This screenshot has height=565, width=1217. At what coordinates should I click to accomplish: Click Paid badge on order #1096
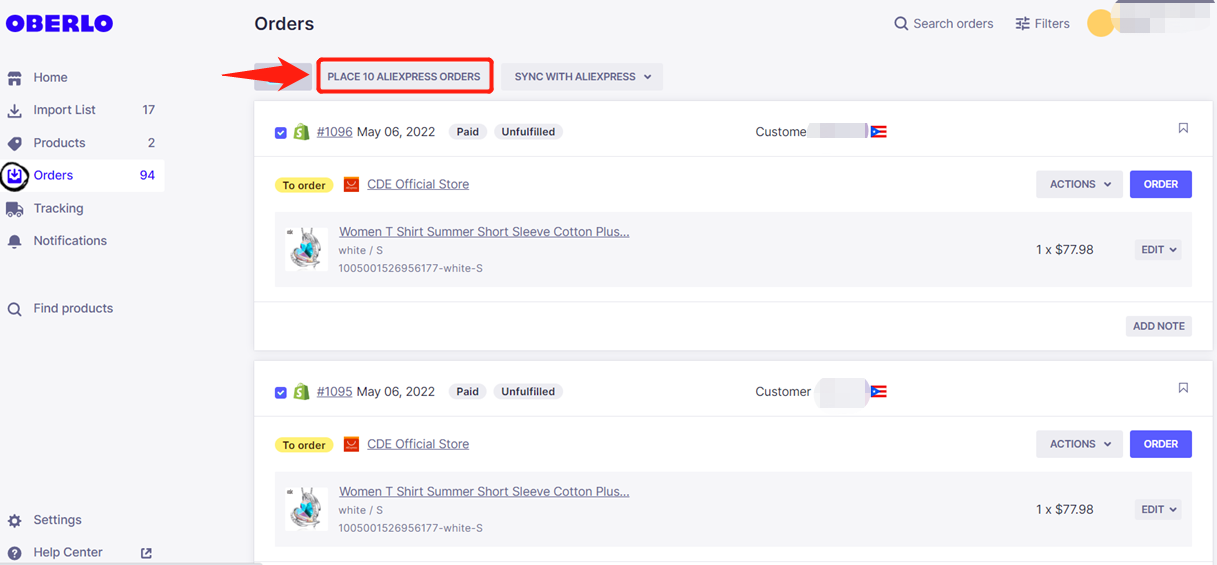(468, 132)
